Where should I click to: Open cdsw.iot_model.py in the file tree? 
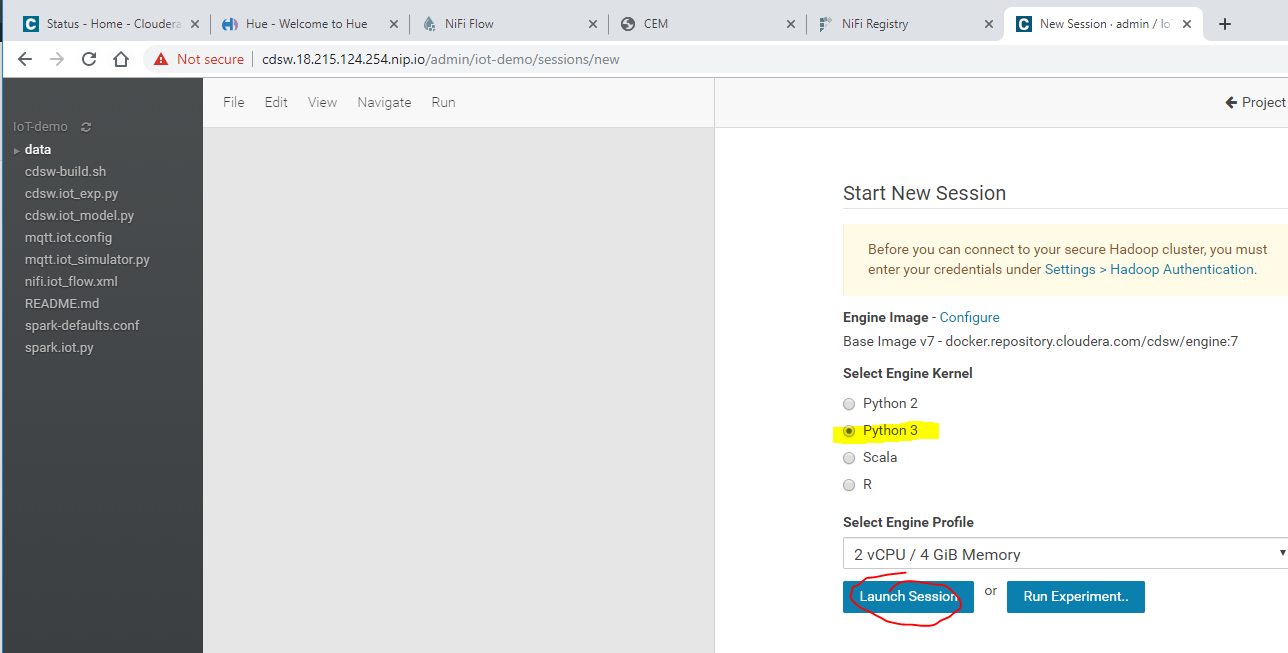point(79,216)
